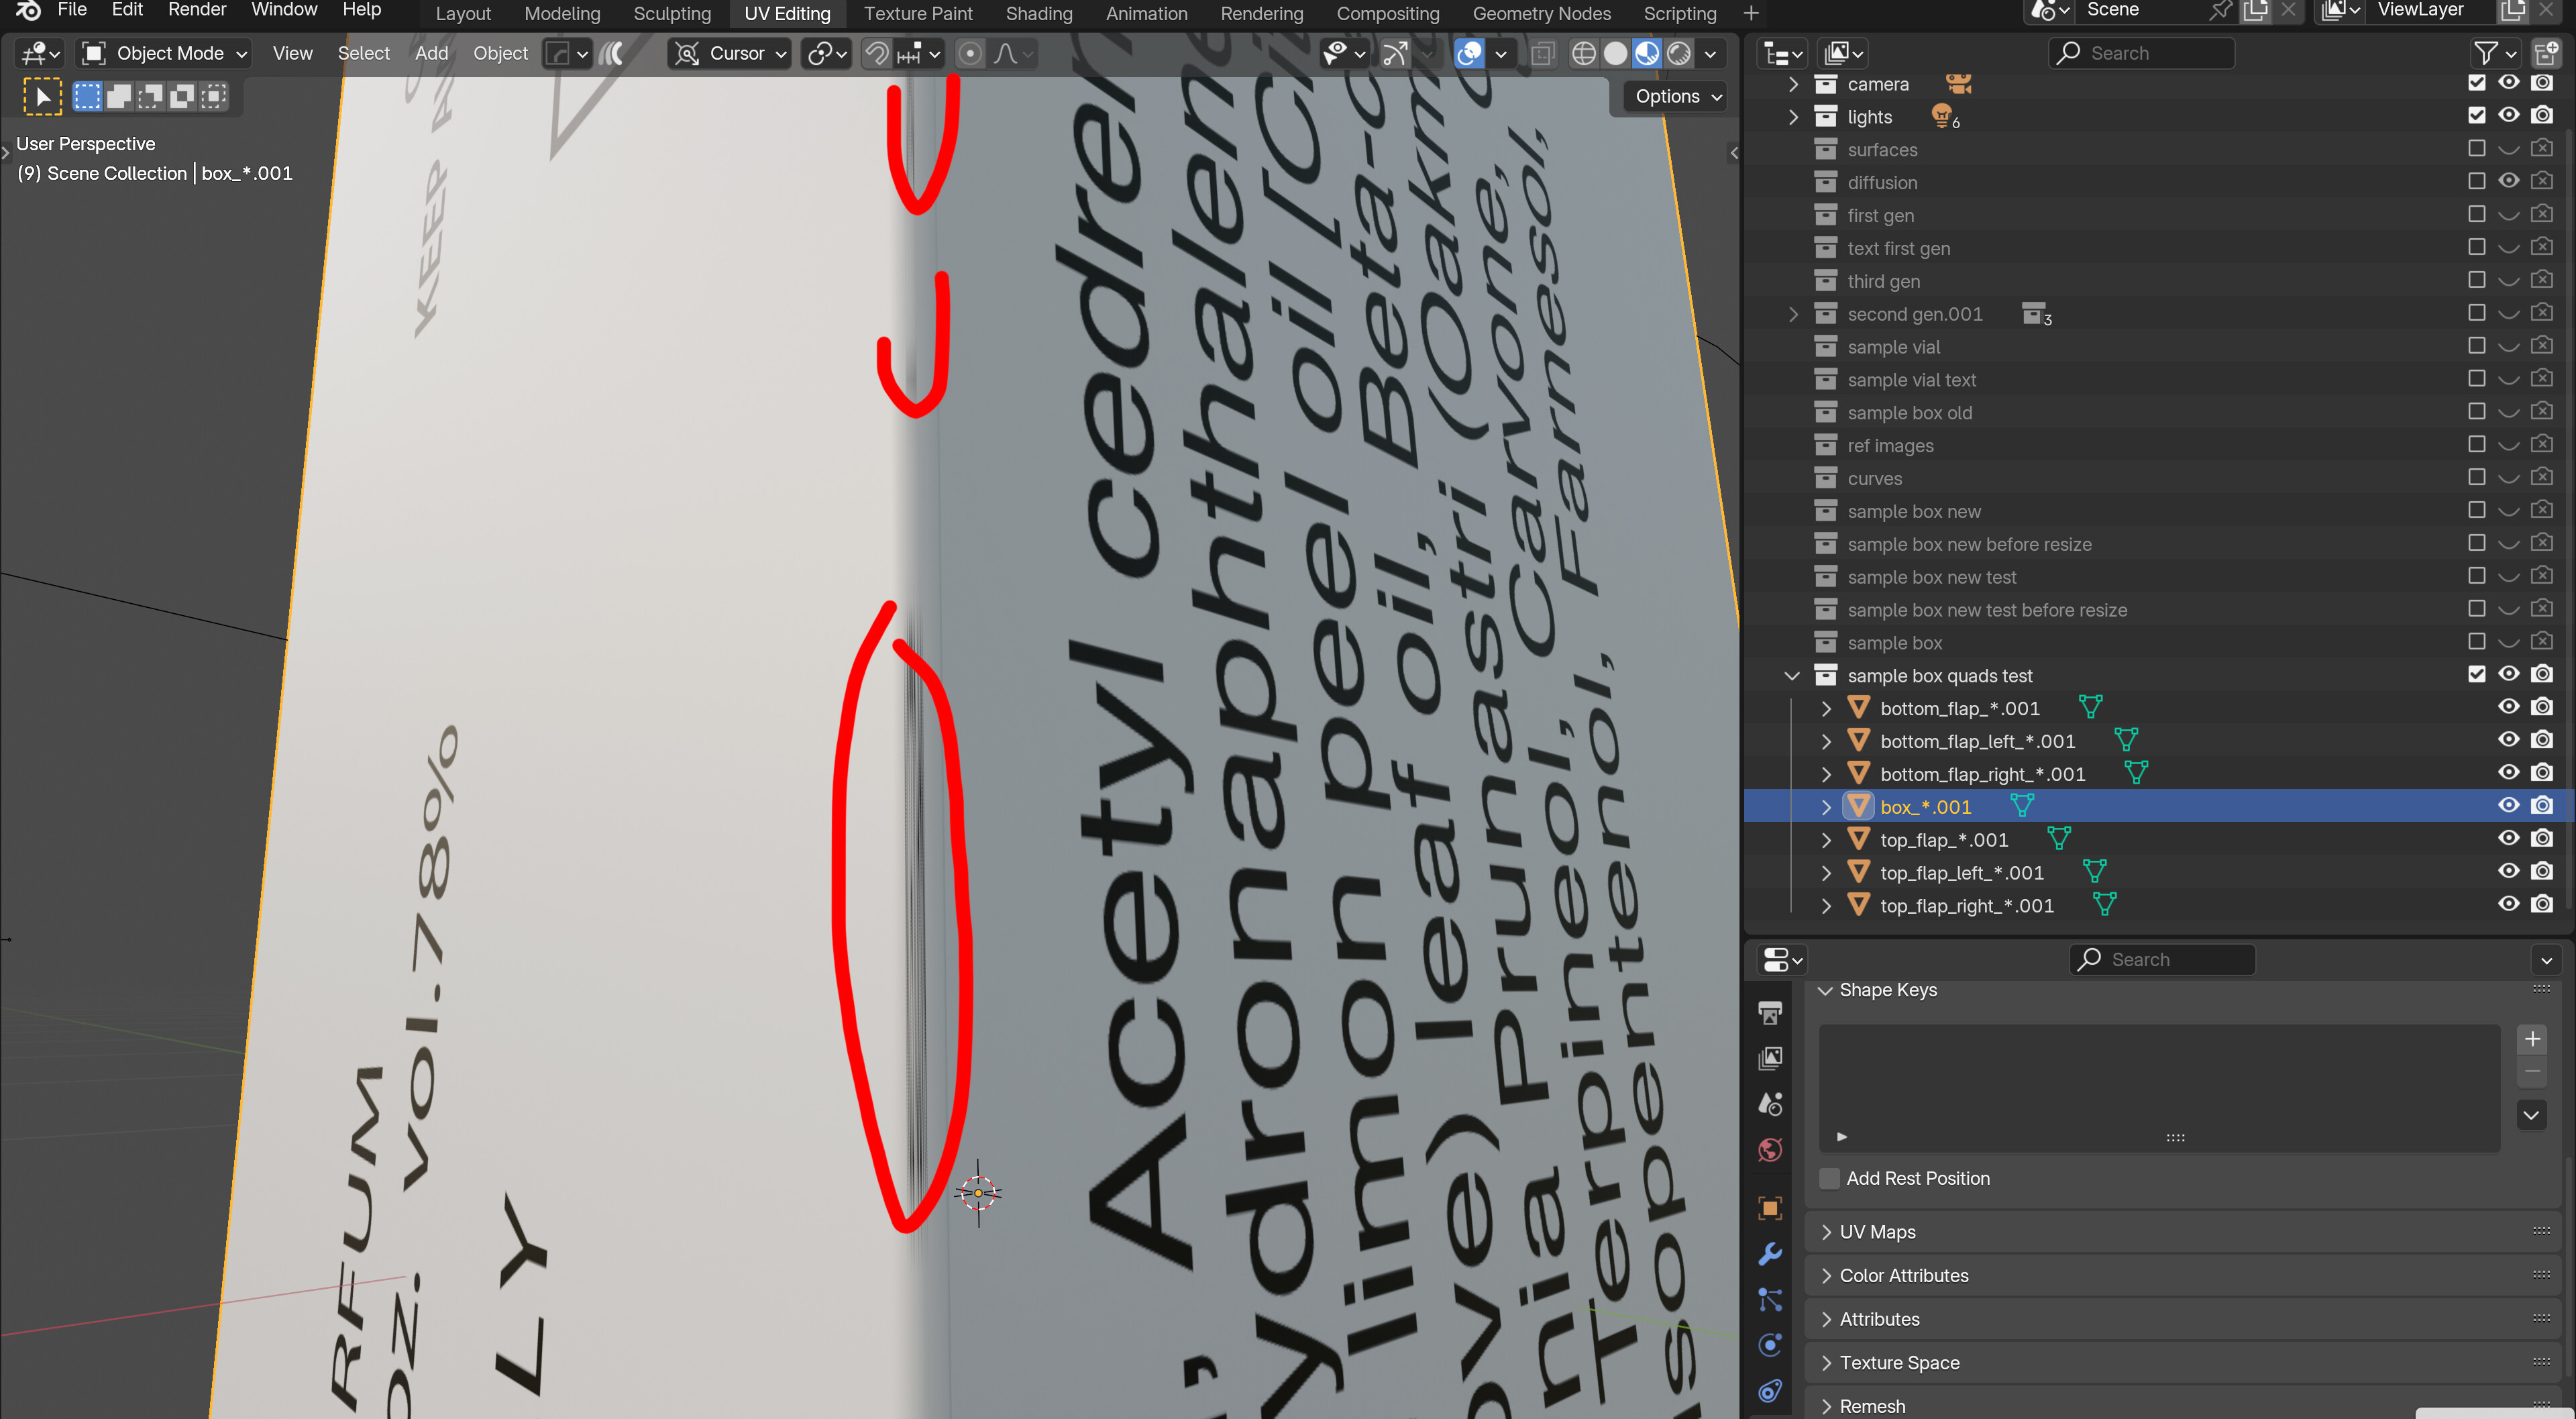Disable render for bottom_flap_*.001 camera icon
The width and height of the screenshot is (2576, 1419).
tap(2542, 707)
